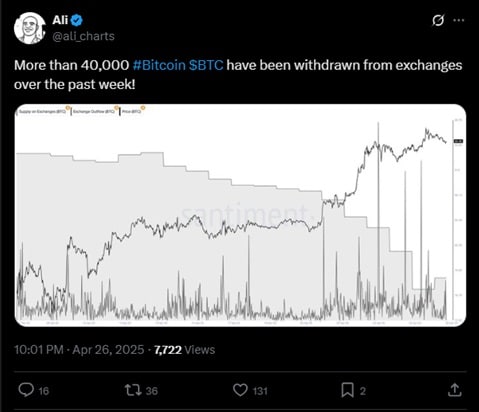Select Price (BTC) chart legend item

tap(132, 111)
